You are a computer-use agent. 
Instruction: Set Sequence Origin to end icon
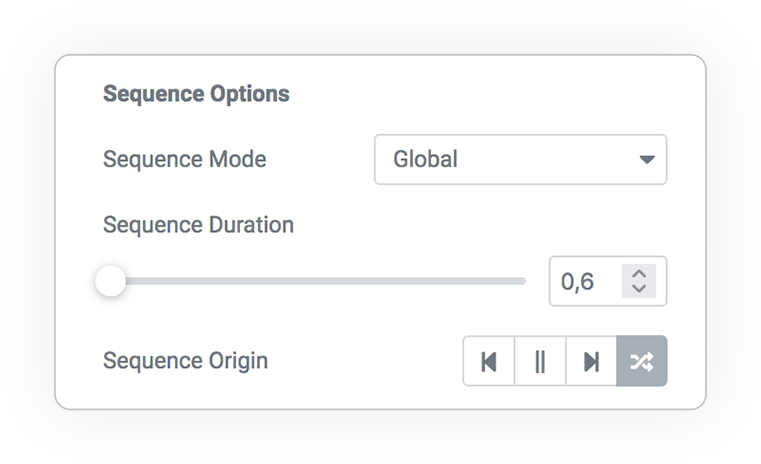coord(591,361)
